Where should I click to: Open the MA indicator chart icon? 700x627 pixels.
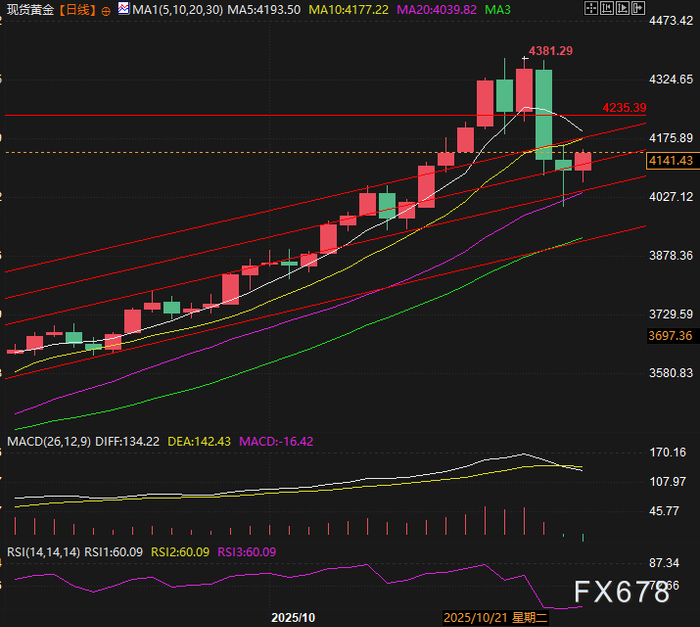tap(124, 8)
